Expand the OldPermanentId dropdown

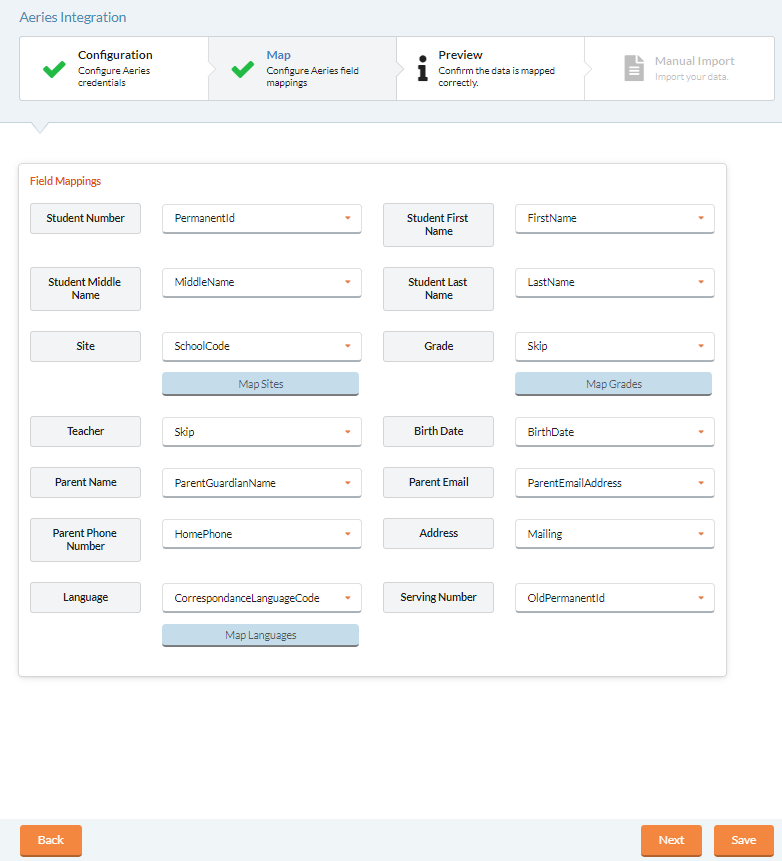pyautogui.click(x=615, y=598)
